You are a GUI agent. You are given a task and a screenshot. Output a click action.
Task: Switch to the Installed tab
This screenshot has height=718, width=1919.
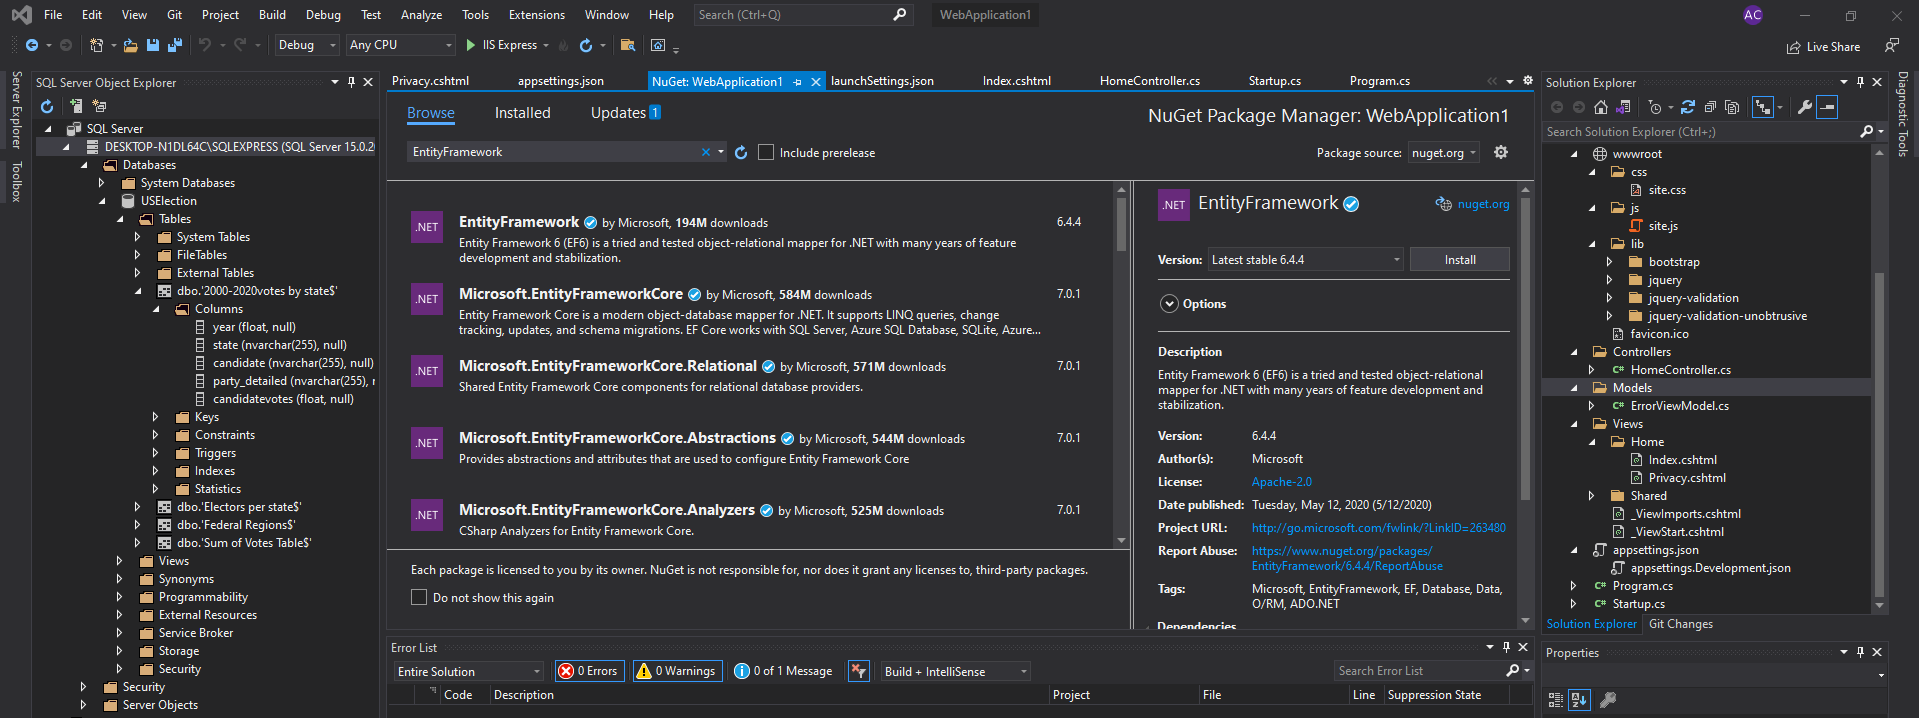click(522, 113)
